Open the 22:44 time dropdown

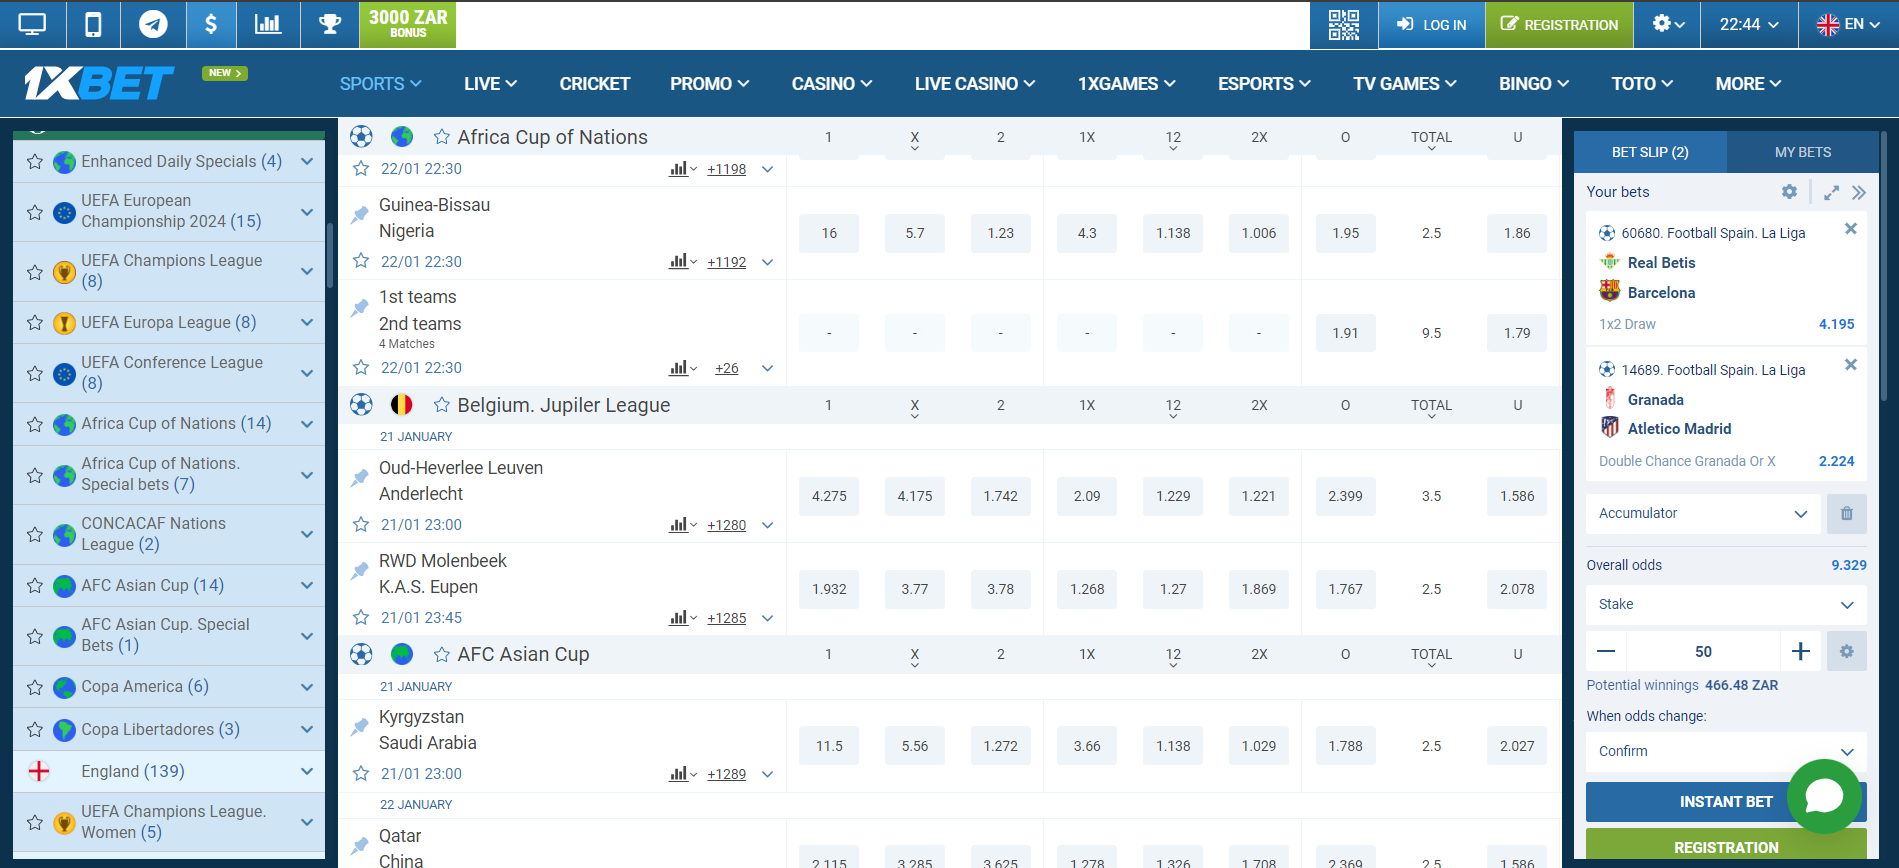click(1749, 24)
